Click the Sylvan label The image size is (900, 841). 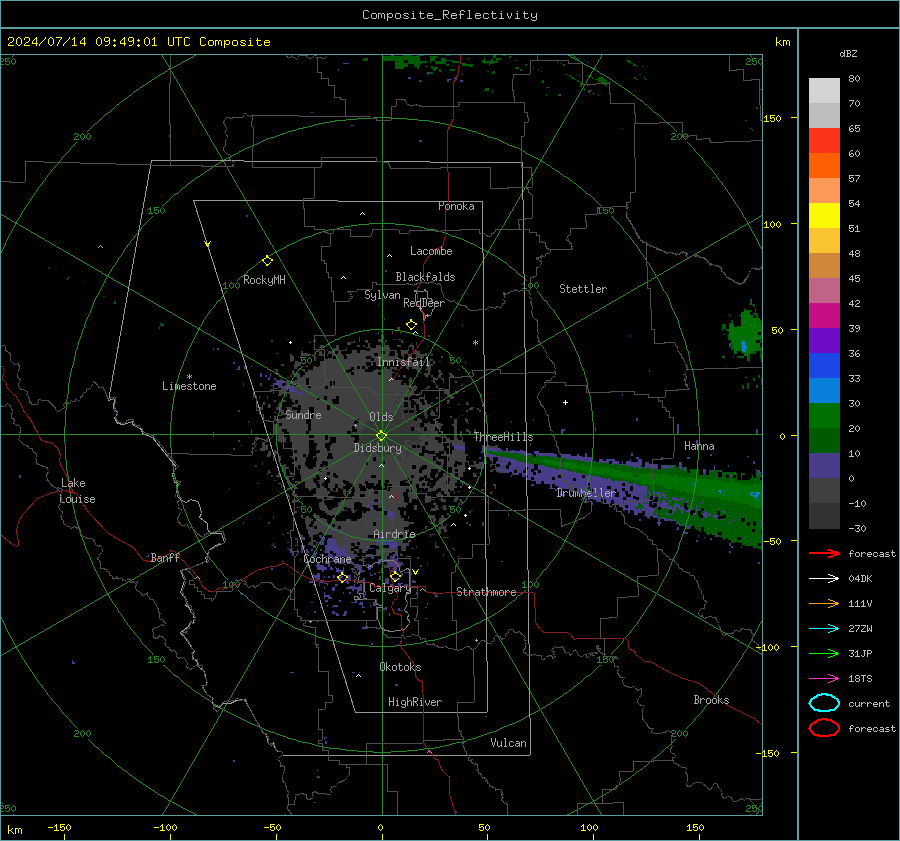382,295
